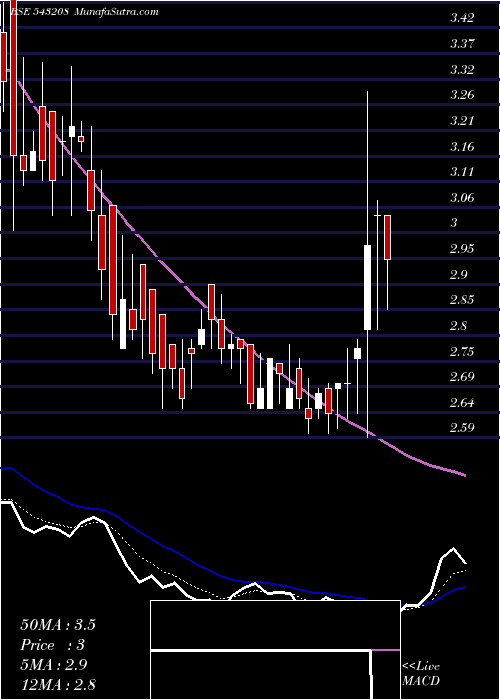Screen dimensions: 500x700
Task: Click the 3.16 price axis label
Action: [462, 146]
